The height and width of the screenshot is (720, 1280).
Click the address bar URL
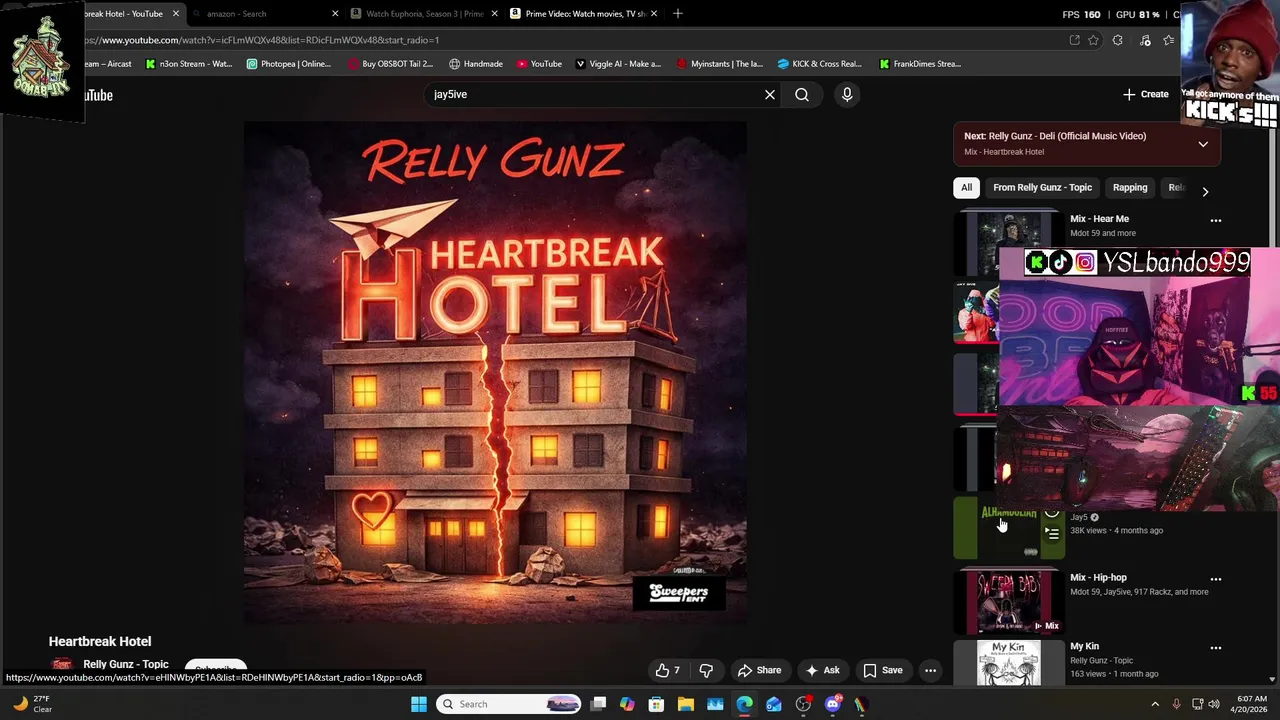tap(260, 41)
